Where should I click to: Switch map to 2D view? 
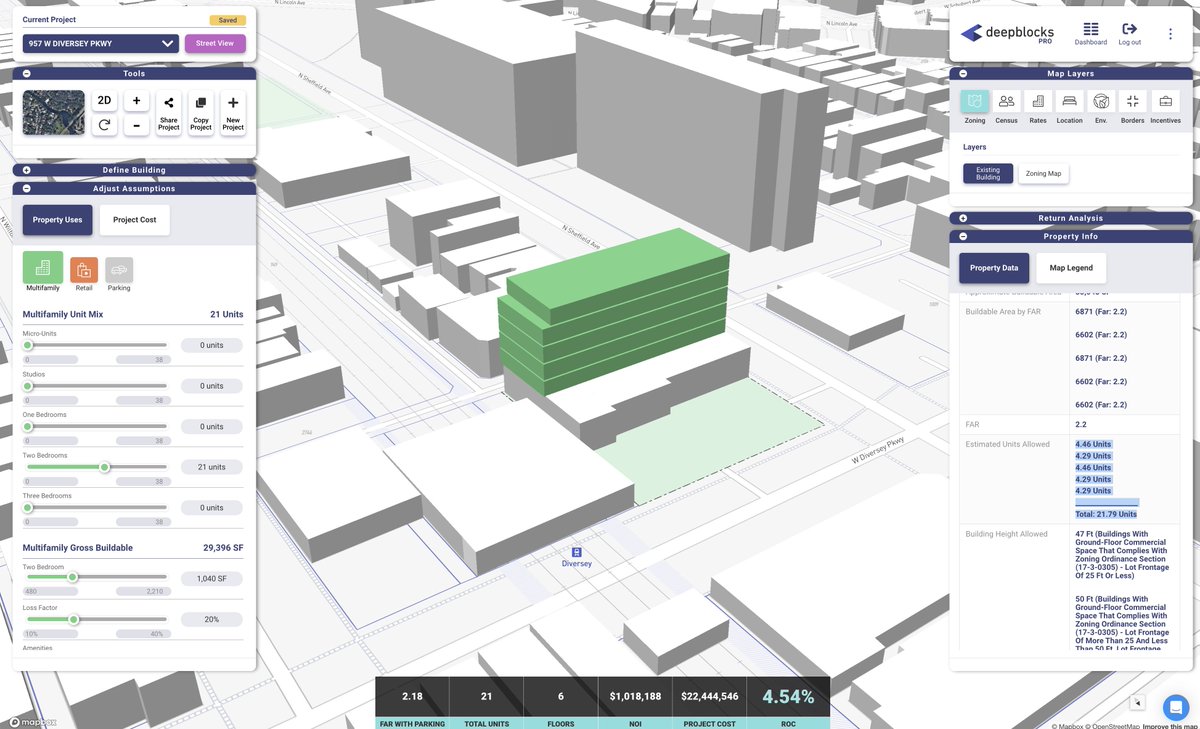point(104,101)
